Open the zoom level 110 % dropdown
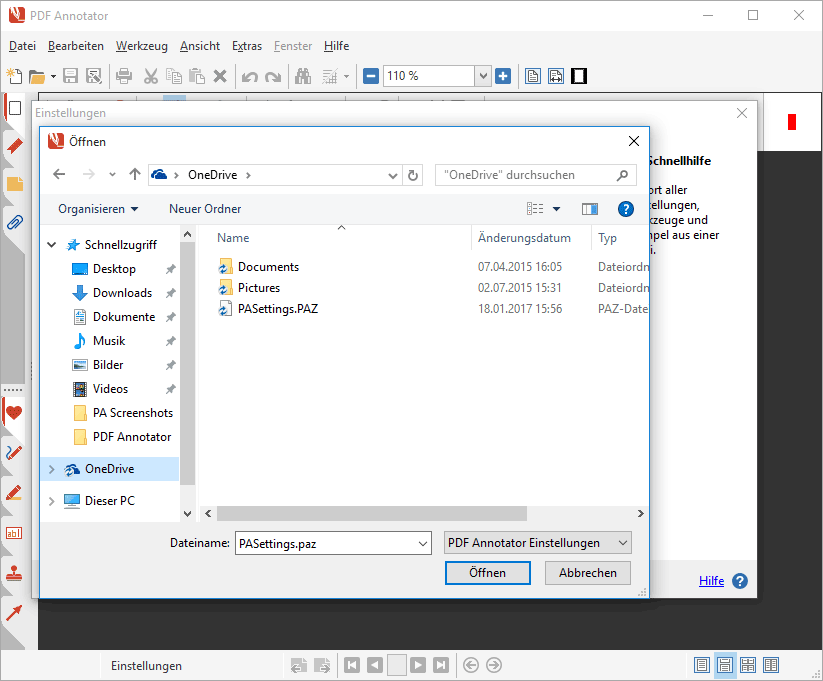This screenshot has height=681, width=823. pyautogui.click(x=483, y=76)
